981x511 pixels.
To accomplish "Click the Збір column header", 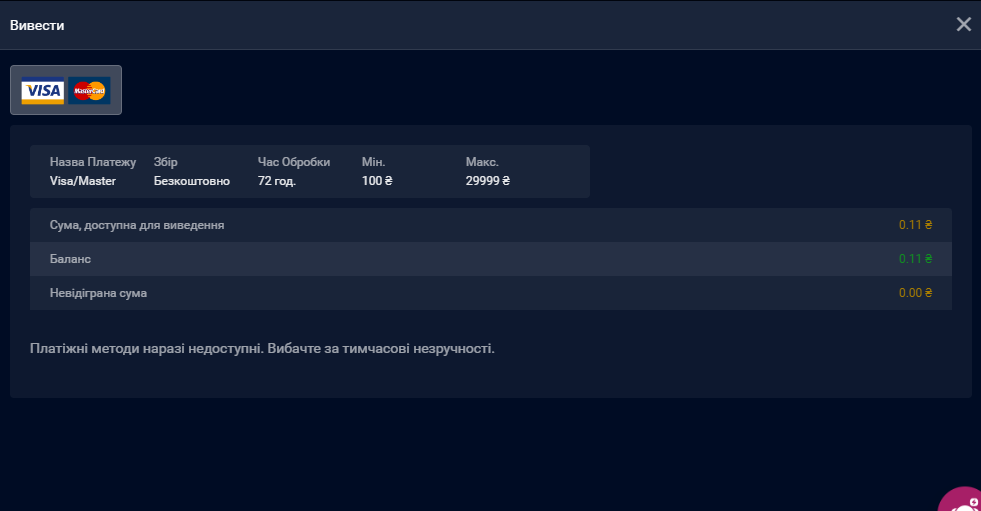I will [166, 162].
